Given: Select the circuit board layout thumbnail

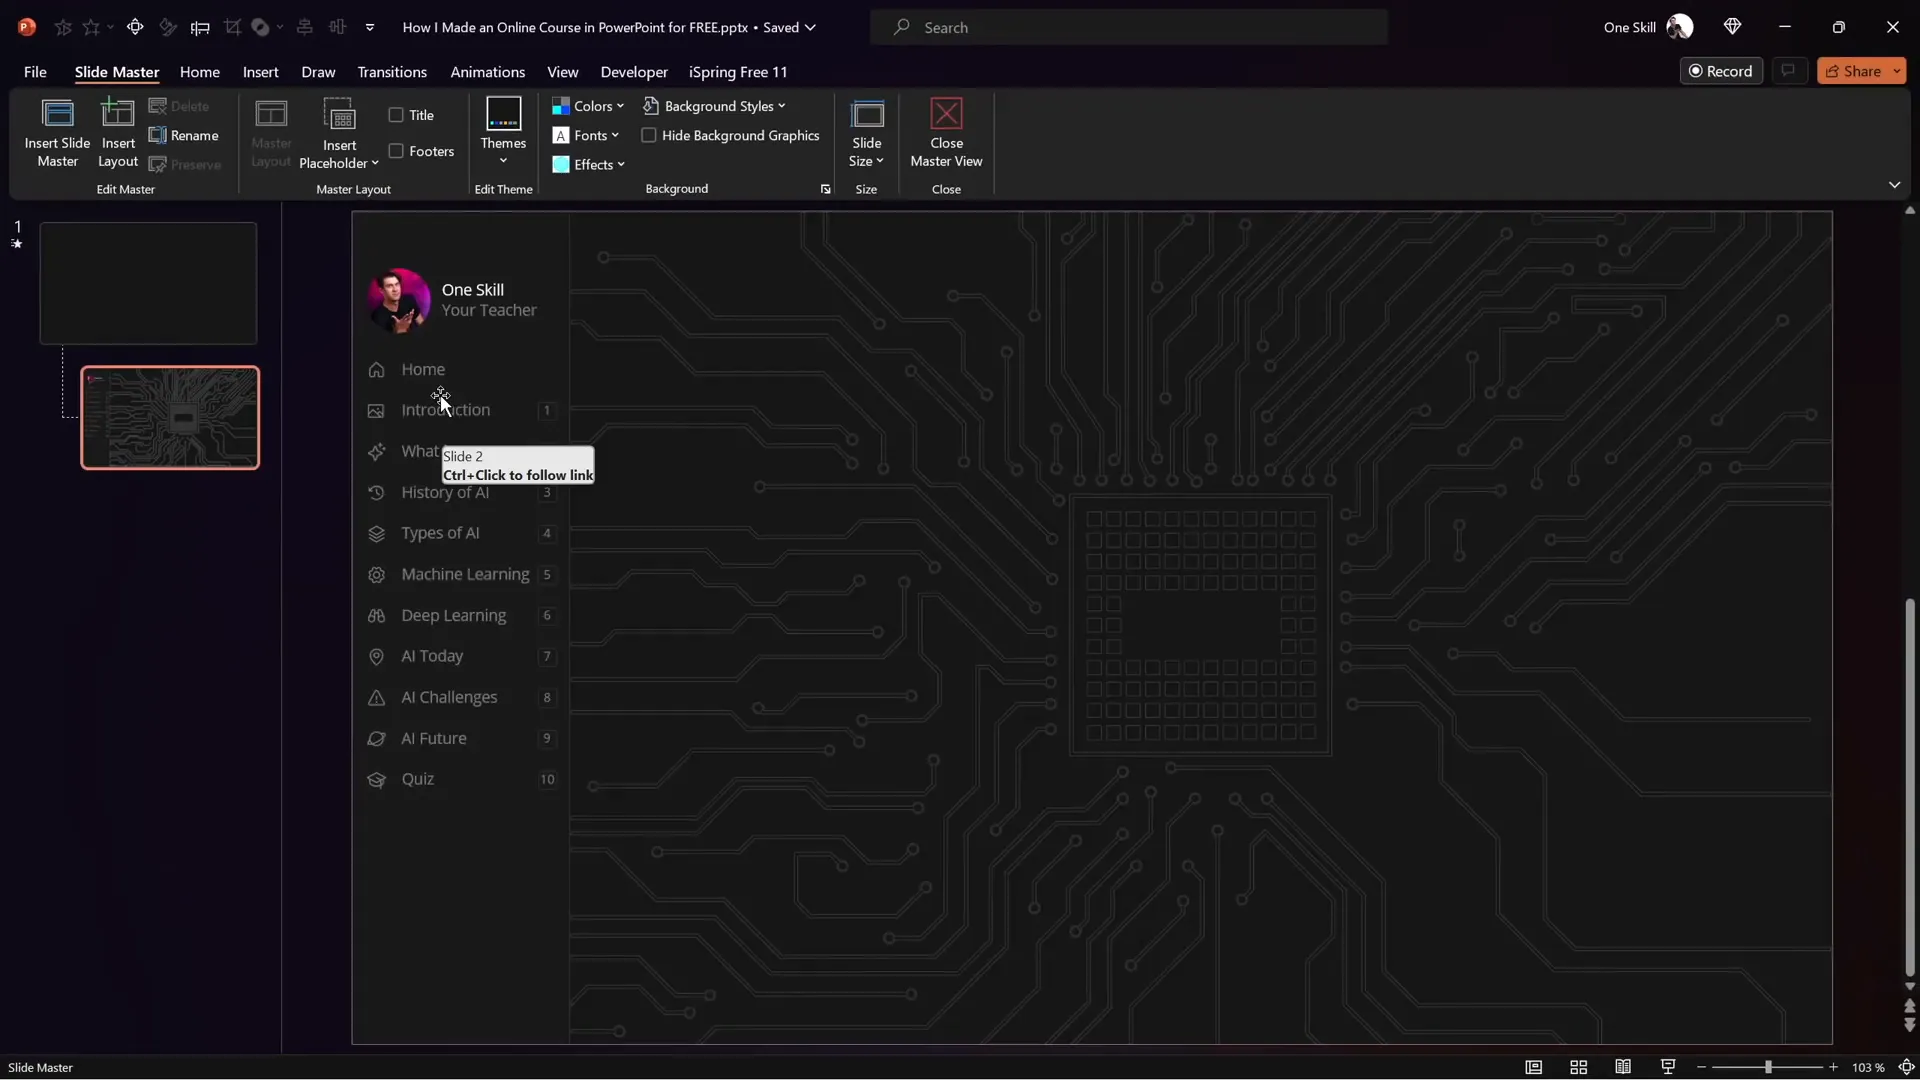Looking at the screenshot, I should click(x=170, y=418).
